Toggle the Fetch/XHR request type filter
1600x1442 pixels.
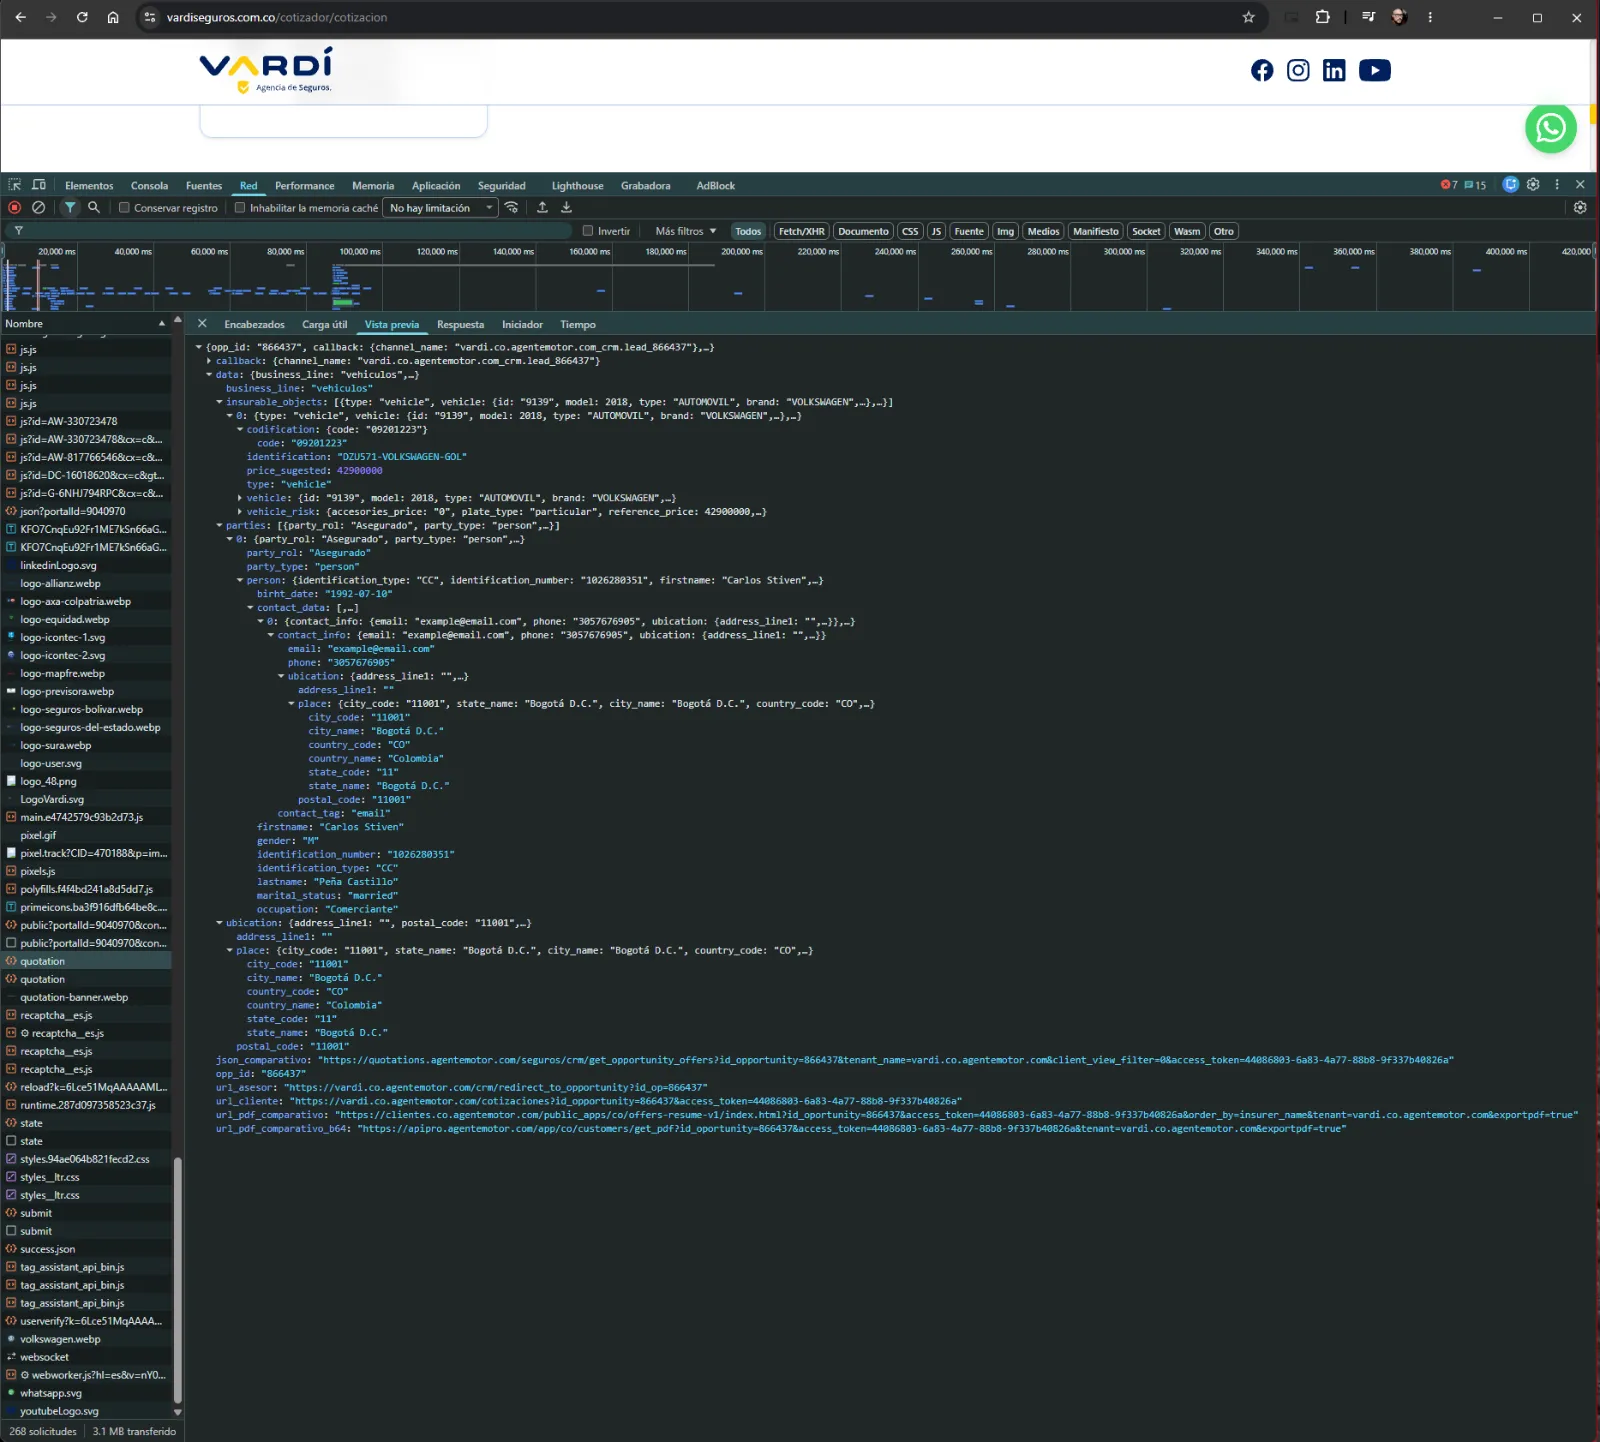pos(801,231)
